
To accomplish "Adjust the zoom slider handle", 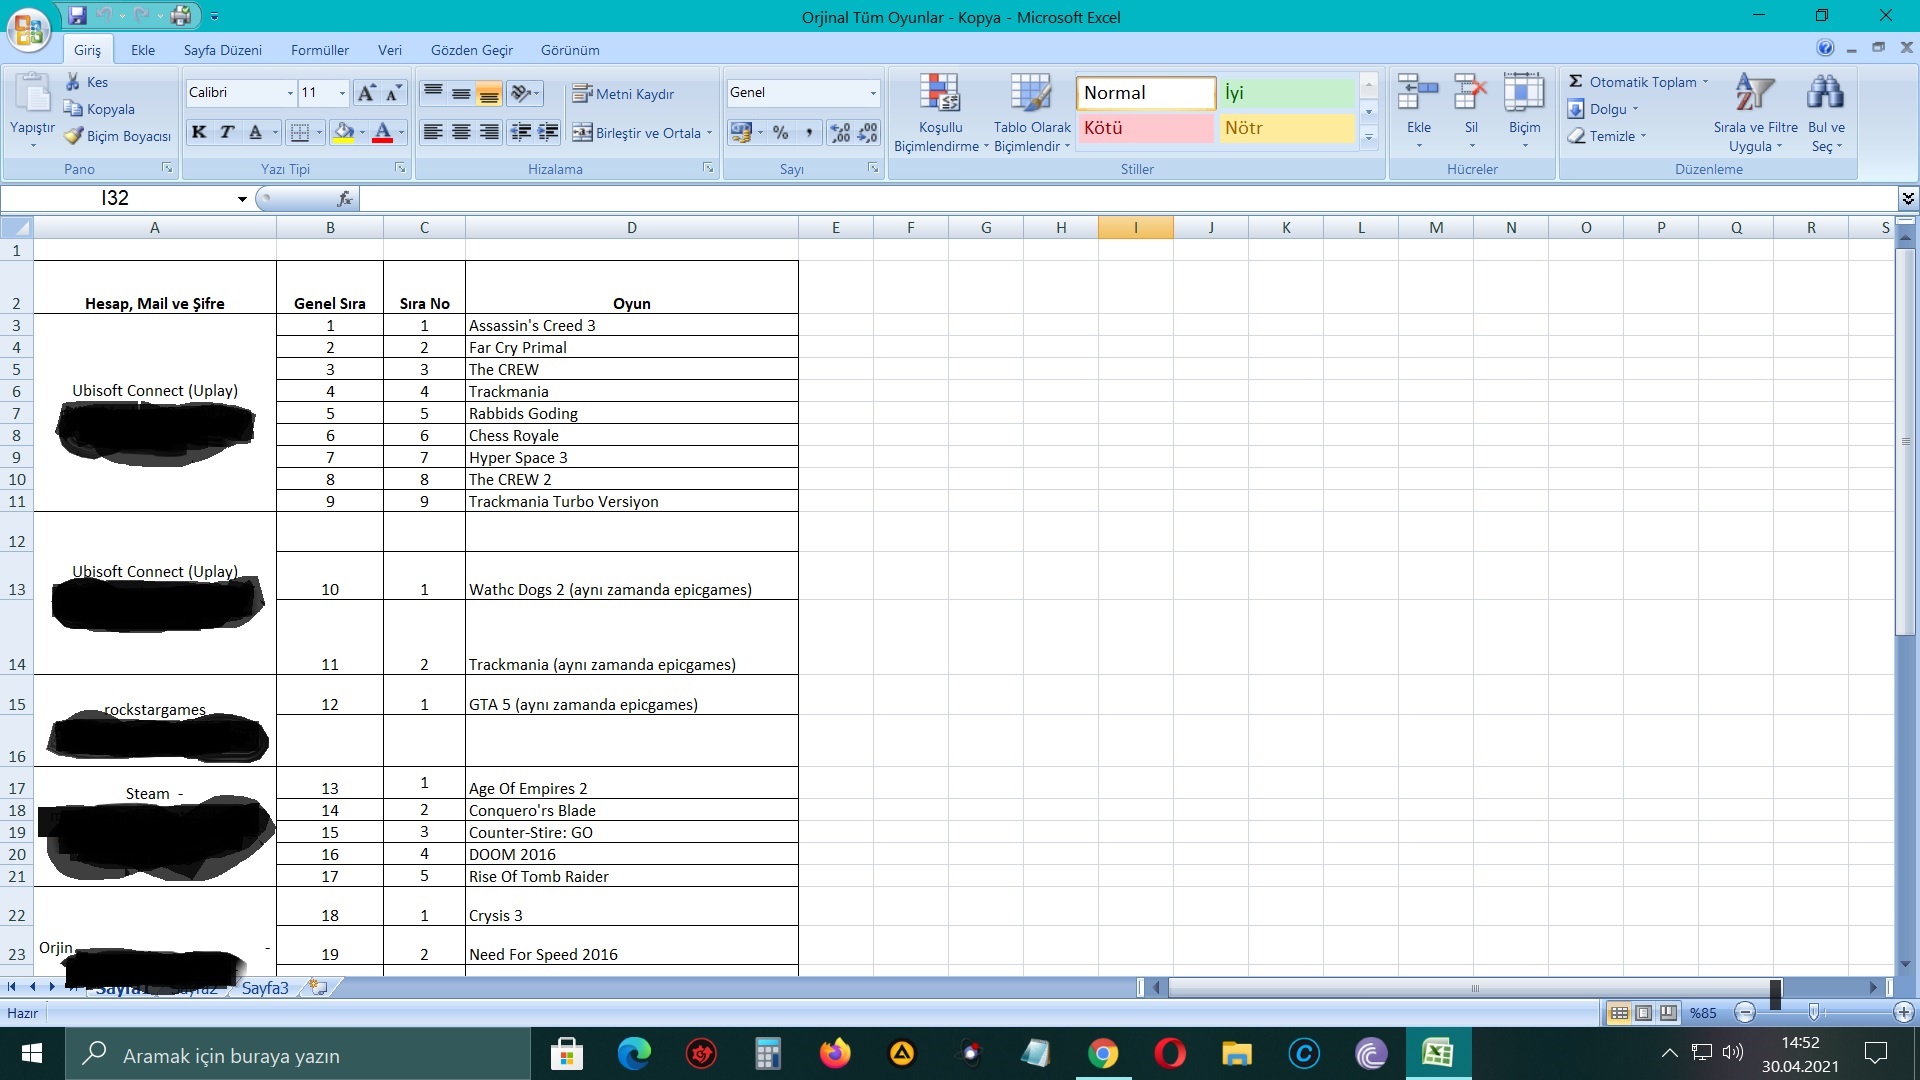I will tap(1813, 1013).
